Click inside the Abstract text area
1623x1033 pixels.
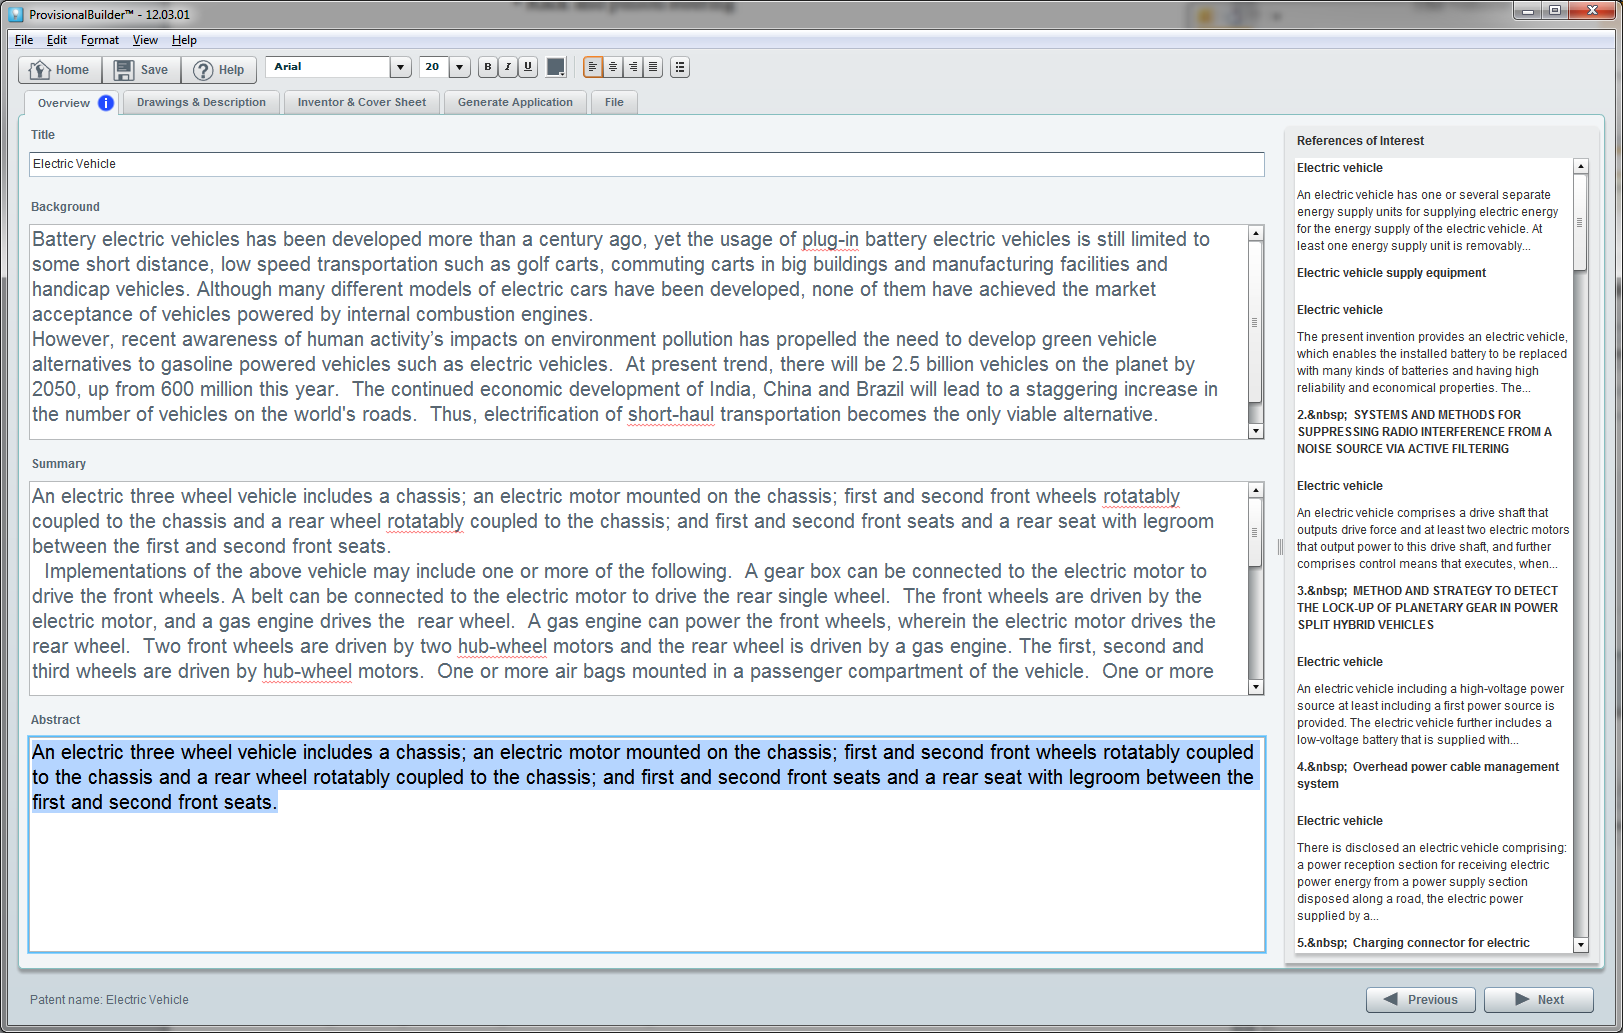click(x=647, y=845)
